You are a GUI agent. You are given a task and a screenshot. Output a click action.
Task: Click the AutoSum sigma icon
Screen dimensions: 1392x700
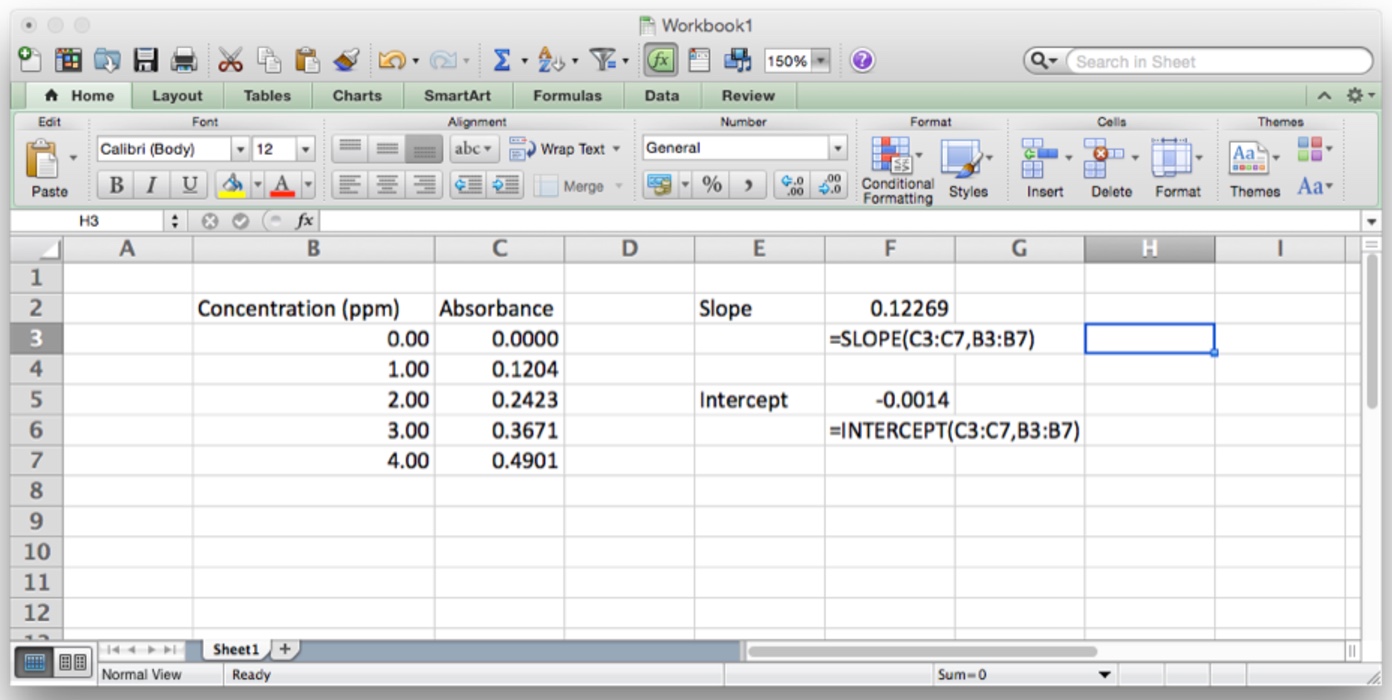pos(502,61)
